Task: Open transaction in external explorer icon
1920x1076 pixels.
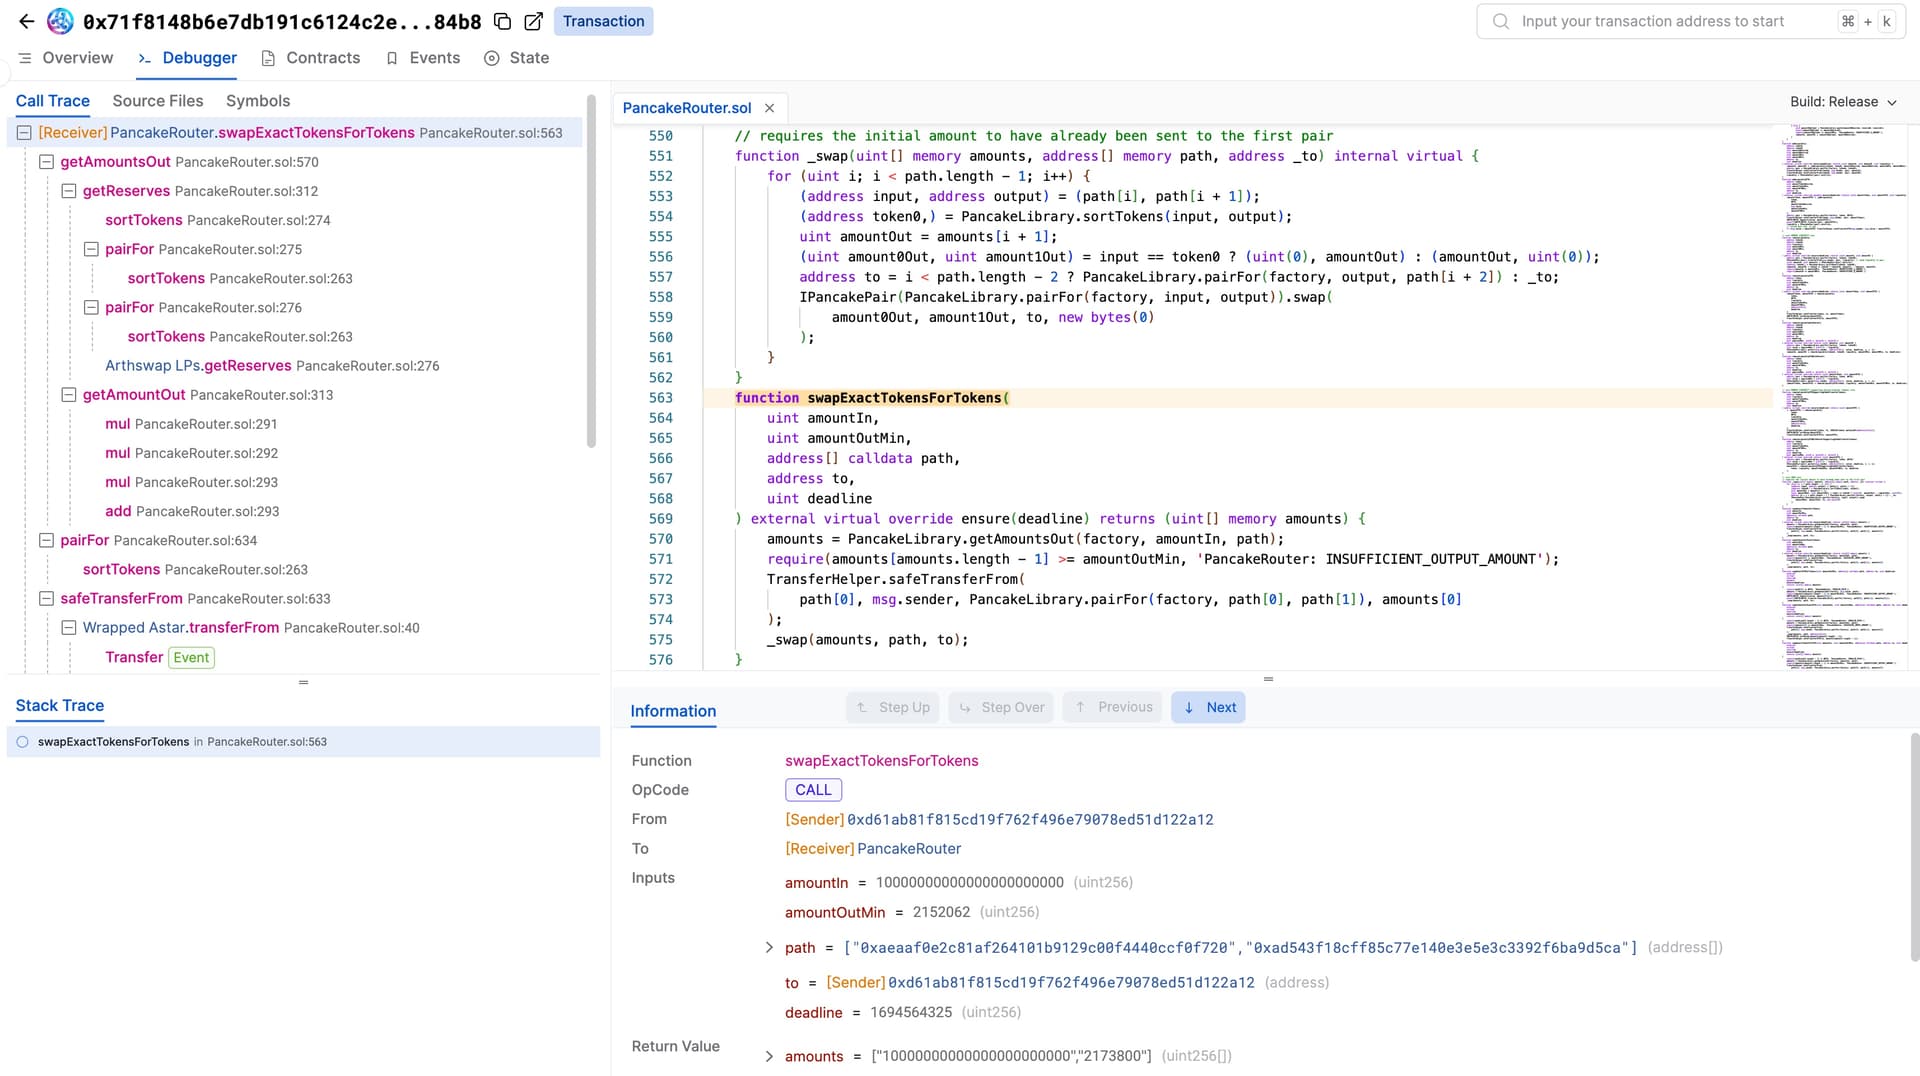Action: pos(534,21)
